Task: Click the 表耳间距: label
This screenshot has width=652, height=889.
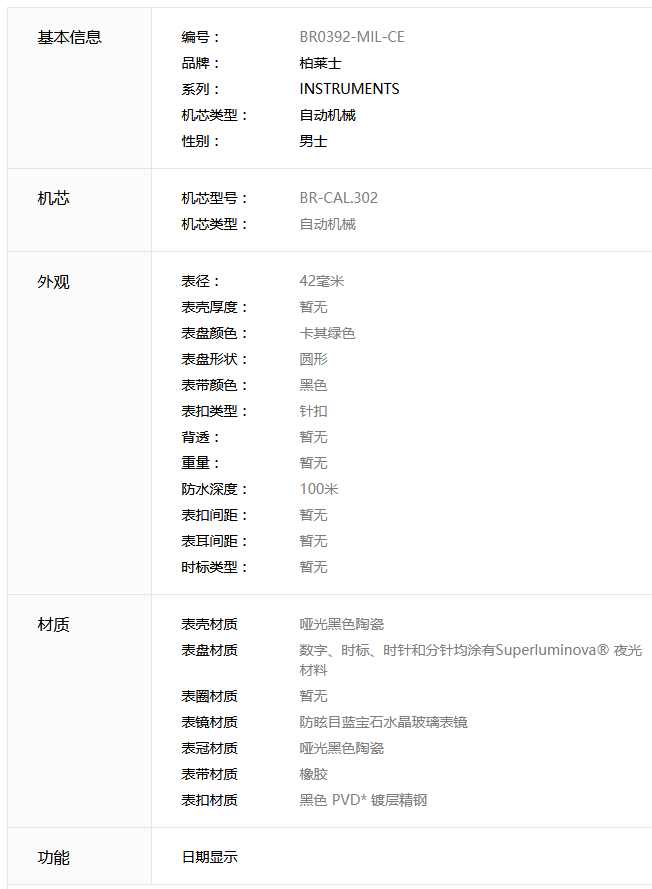Action: [215, 541]
